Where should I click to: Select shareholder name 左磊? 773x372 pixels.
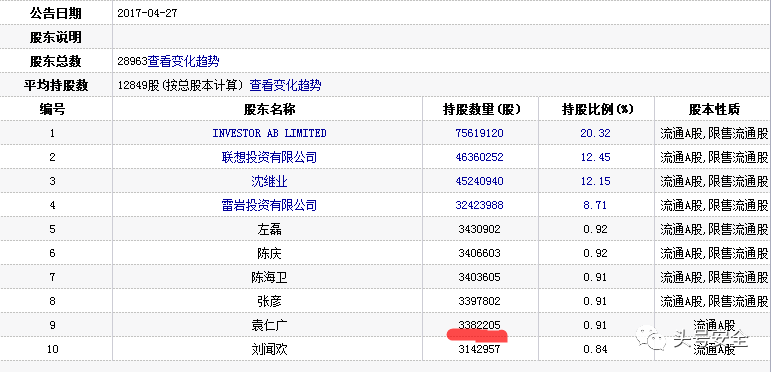click(x=269, y=229)
